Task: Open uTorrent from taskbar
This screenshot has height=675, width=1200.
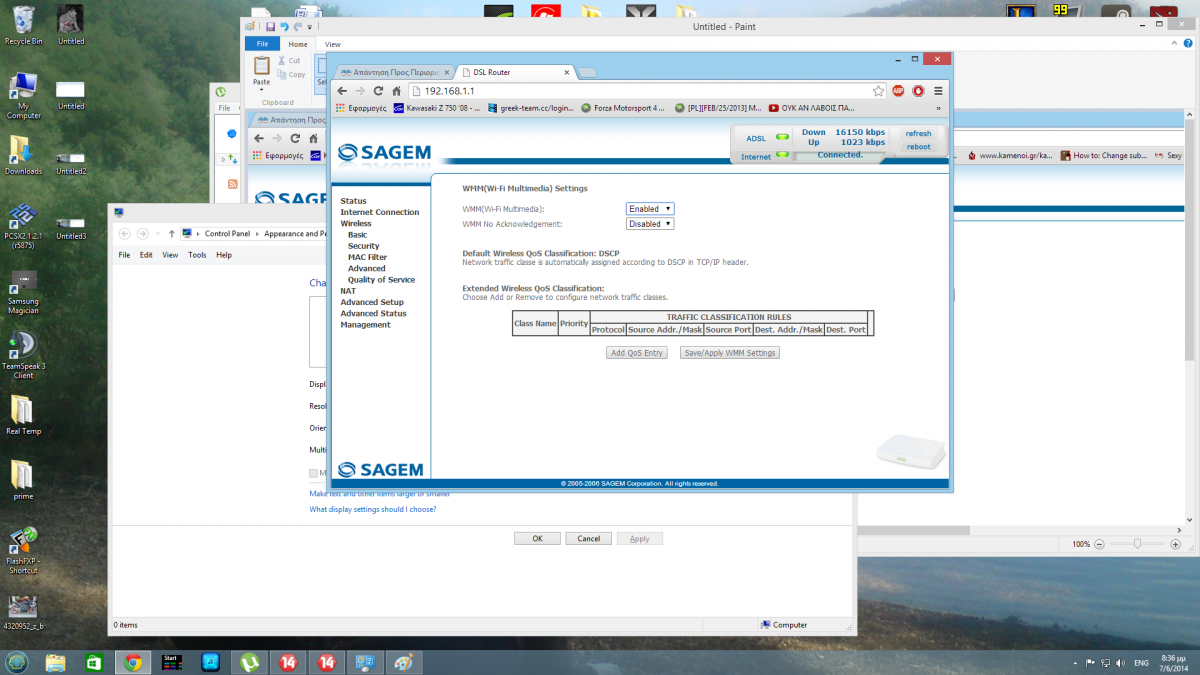Action: point(248,662)
